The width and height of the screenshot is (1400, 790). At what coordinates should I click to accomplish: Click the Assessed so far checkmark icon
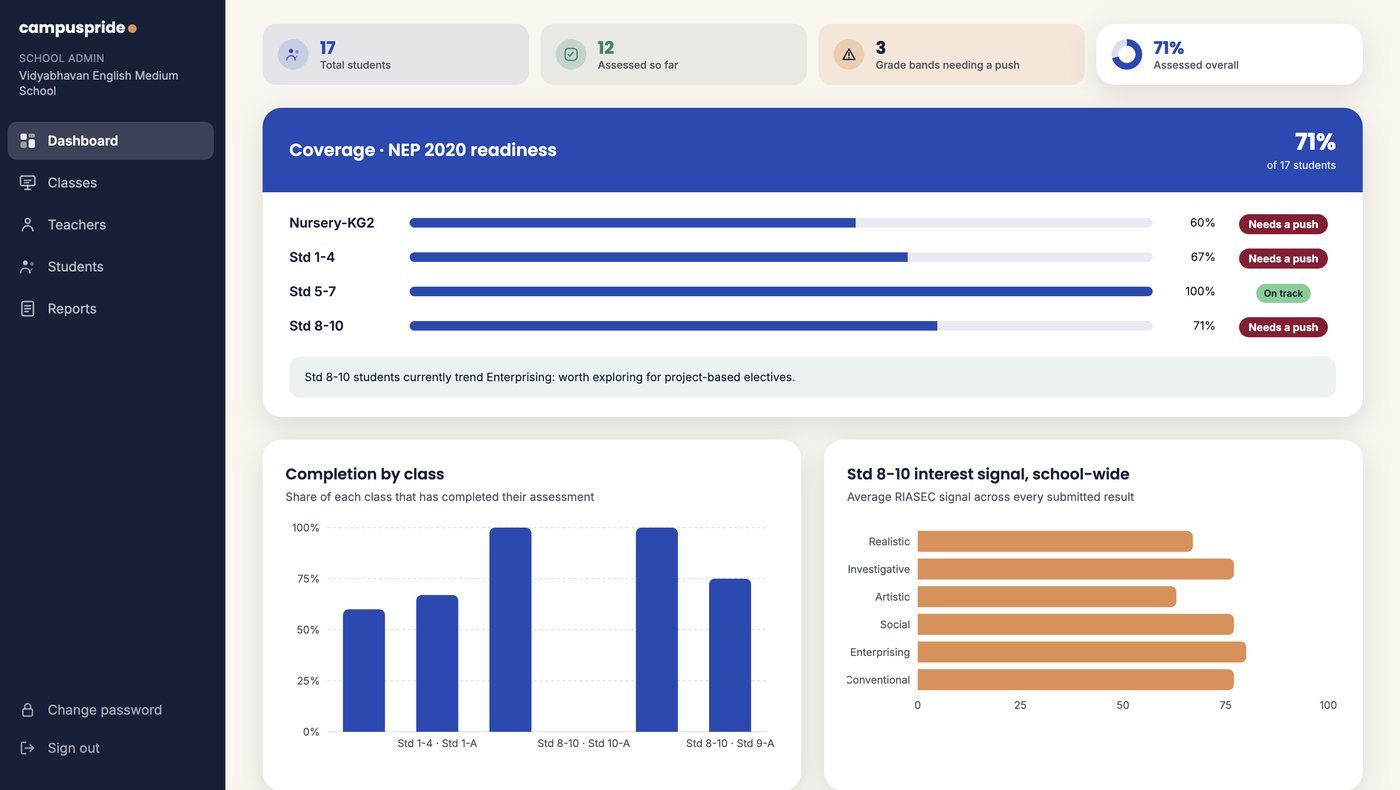tap(571, 54)
